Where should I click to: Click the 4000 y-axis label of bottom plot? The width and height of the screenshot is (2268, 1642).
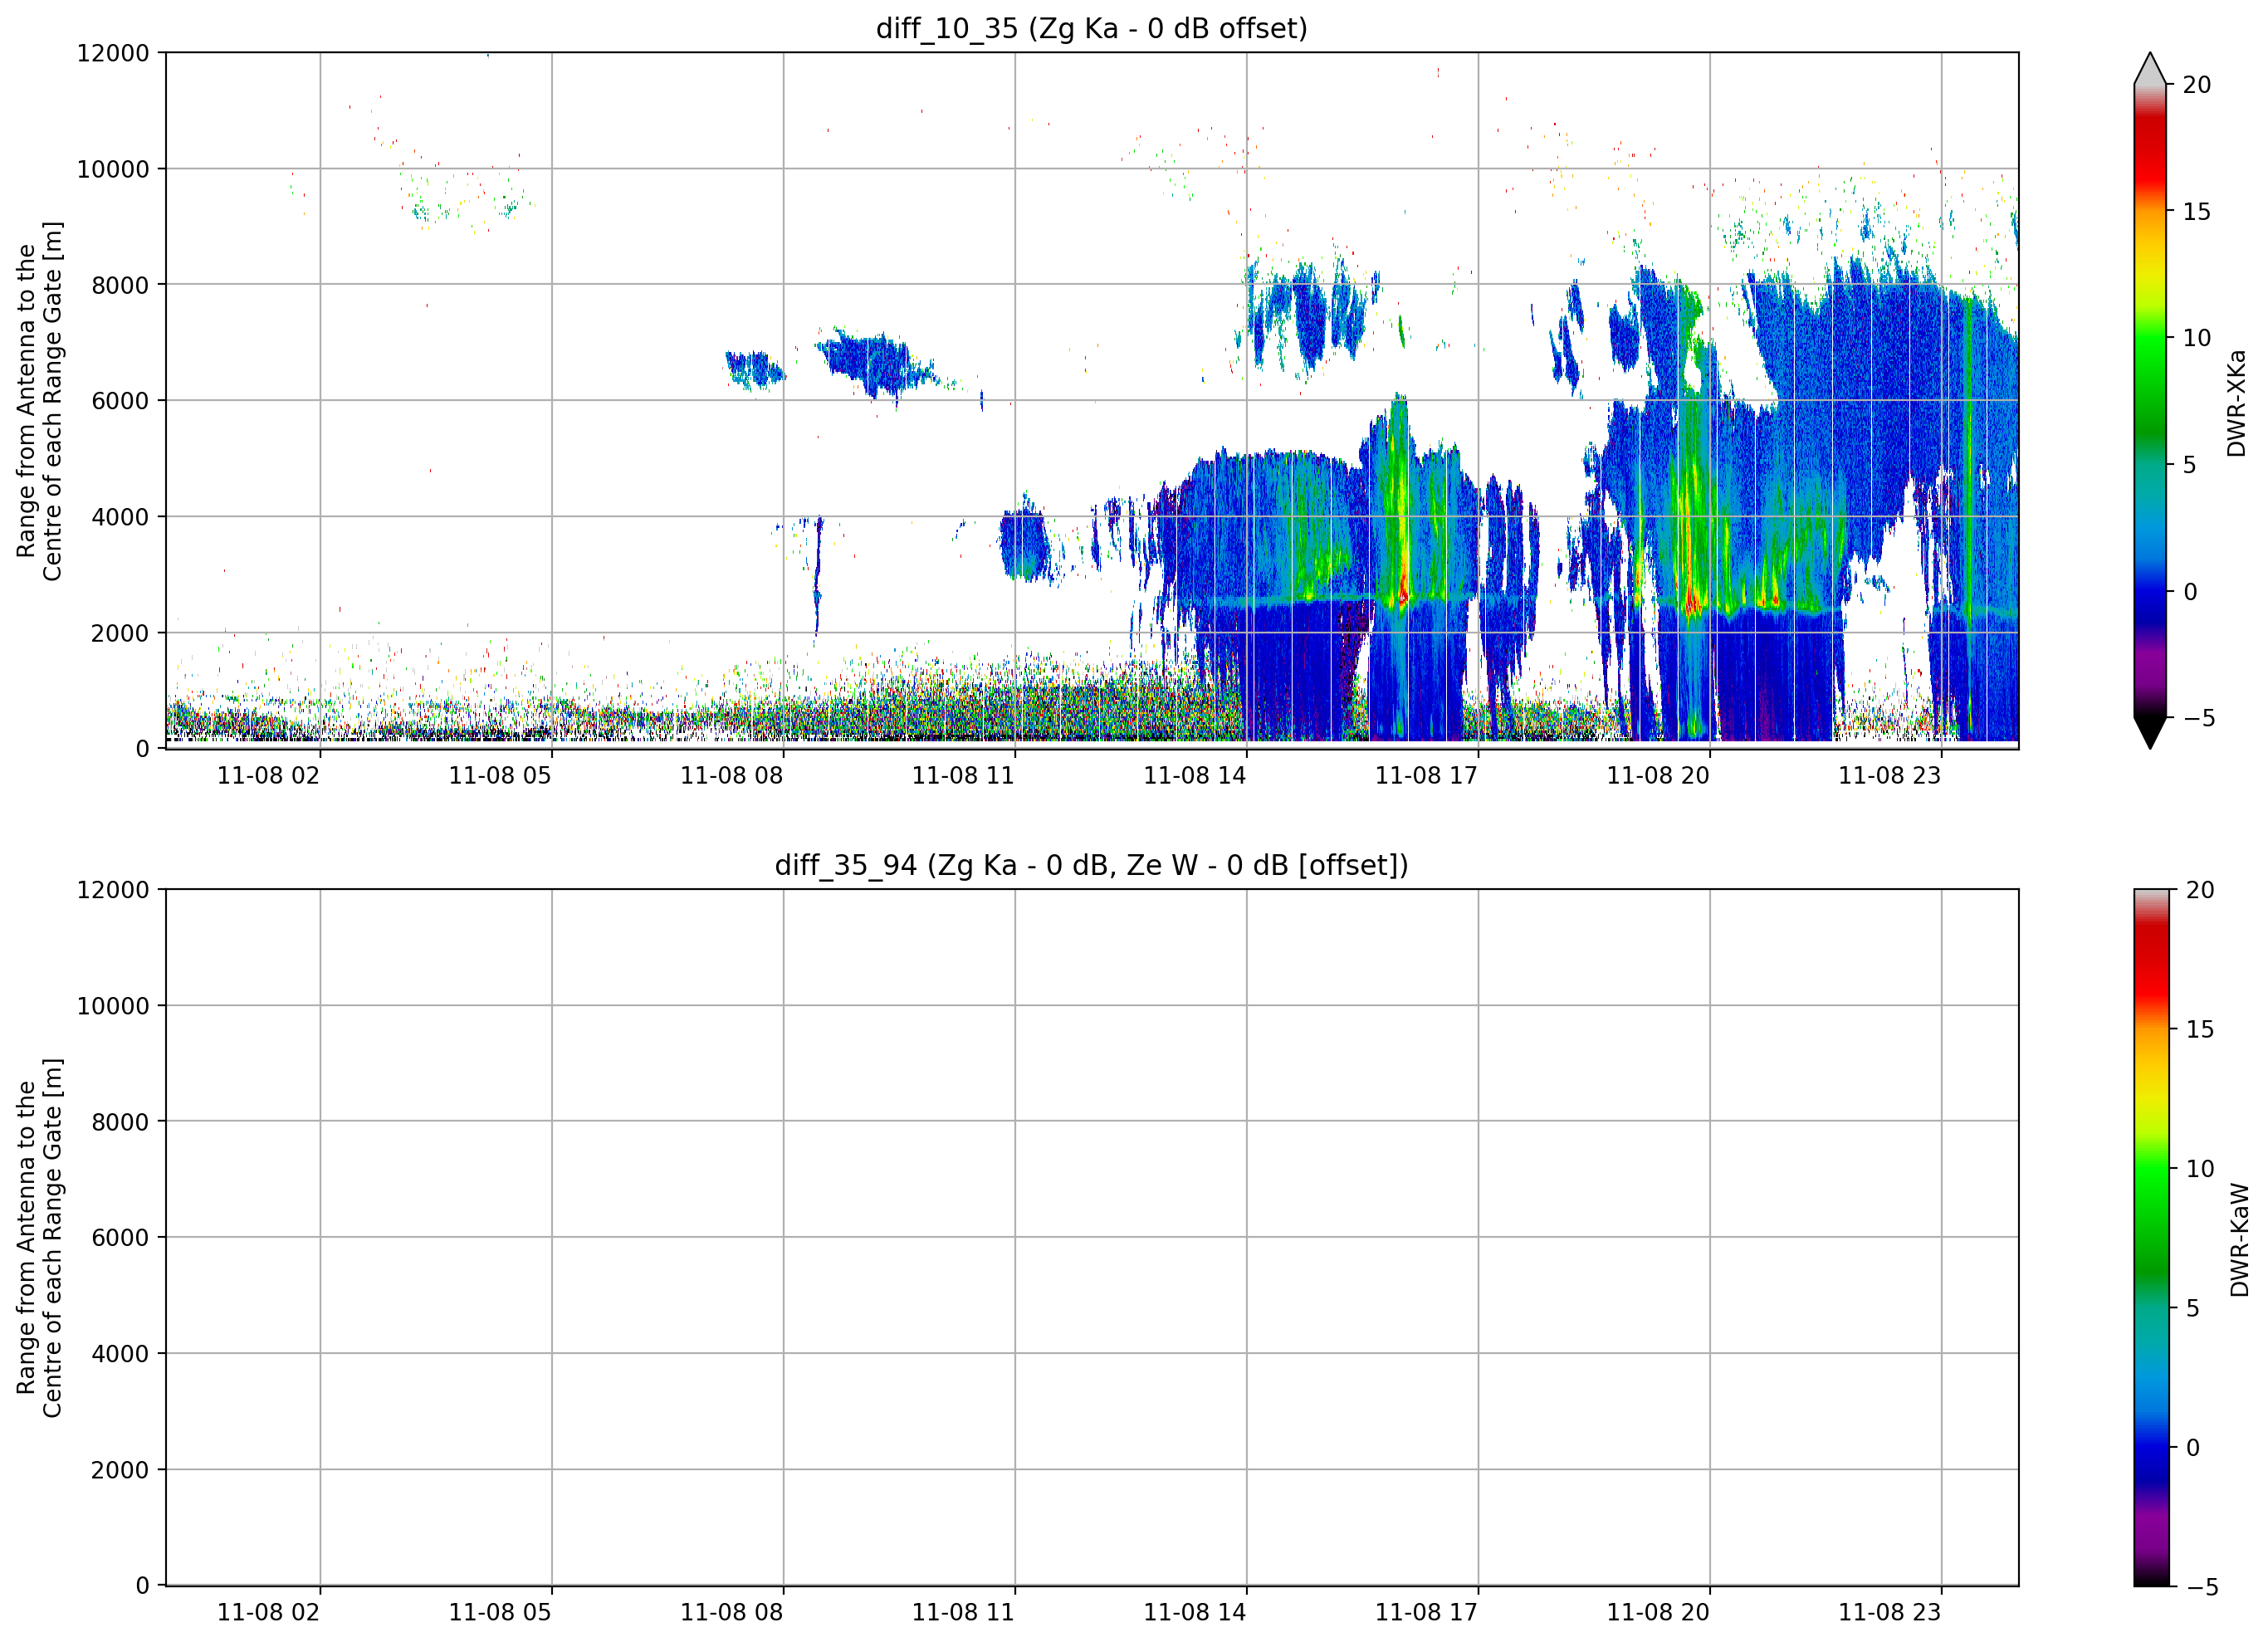point(120,1354)
